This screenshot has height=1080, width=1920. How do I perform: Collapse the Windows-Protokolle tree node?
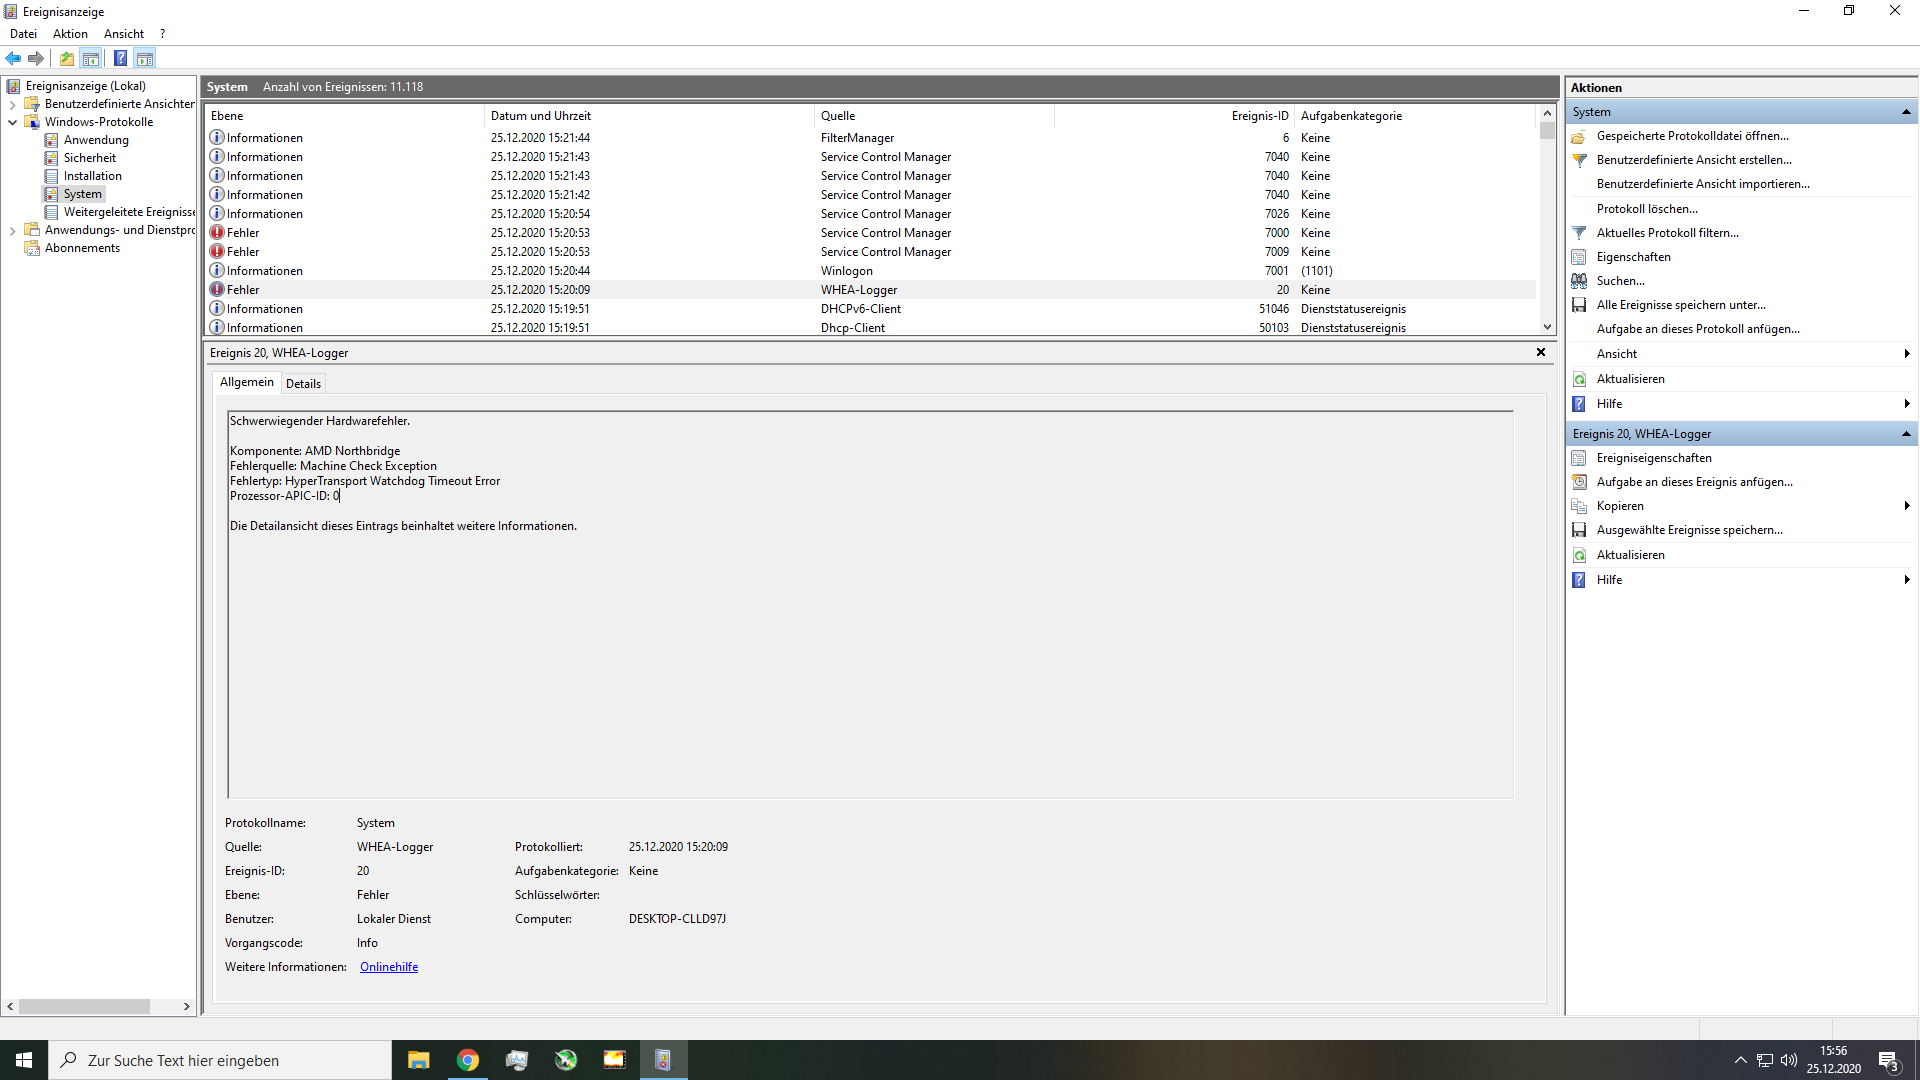pos(12,122)
